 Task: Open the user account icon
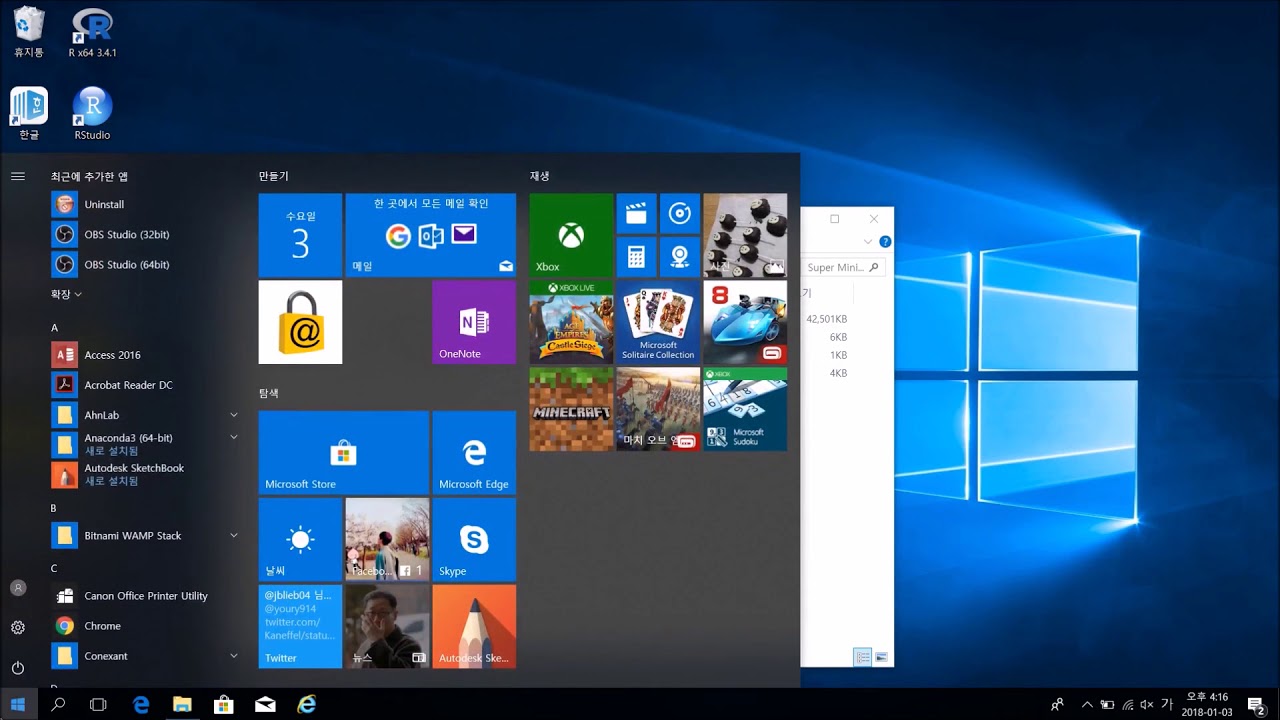coord(17,588)
